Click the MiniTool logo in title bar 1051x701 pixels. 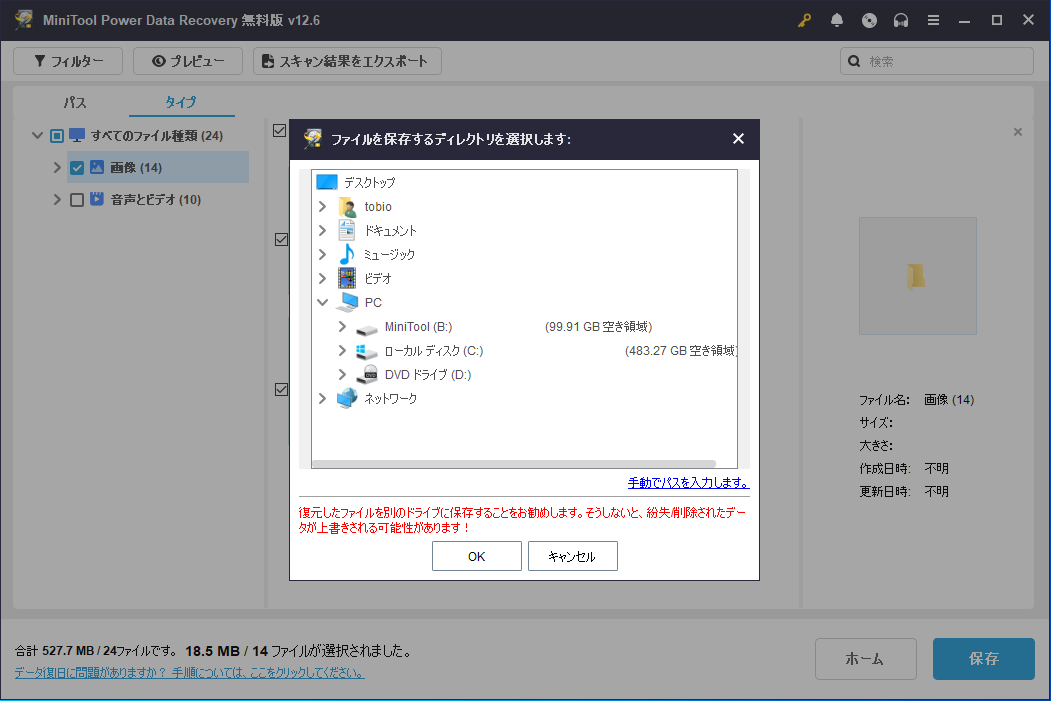pyautogui.click(x=24, y=19)
